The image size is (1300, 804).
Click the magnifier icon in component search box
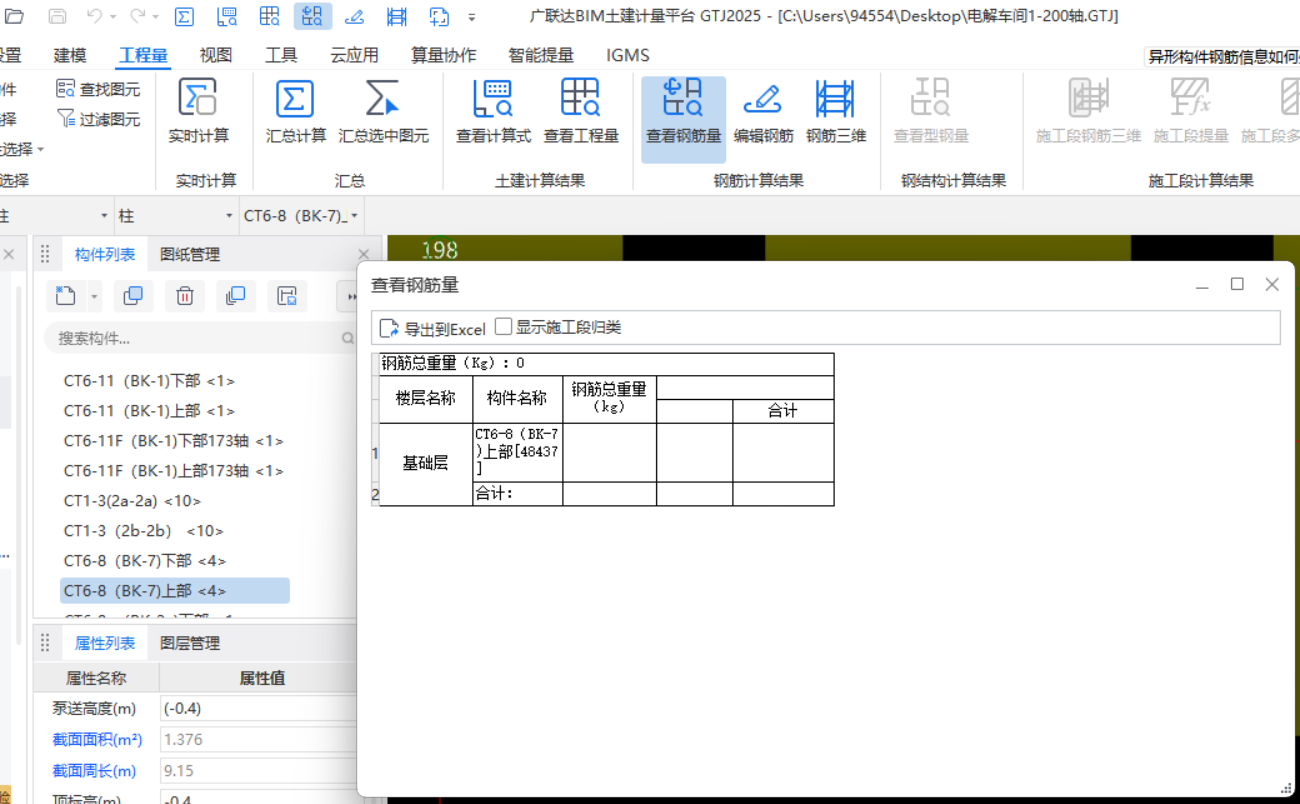tap(347, 339)
